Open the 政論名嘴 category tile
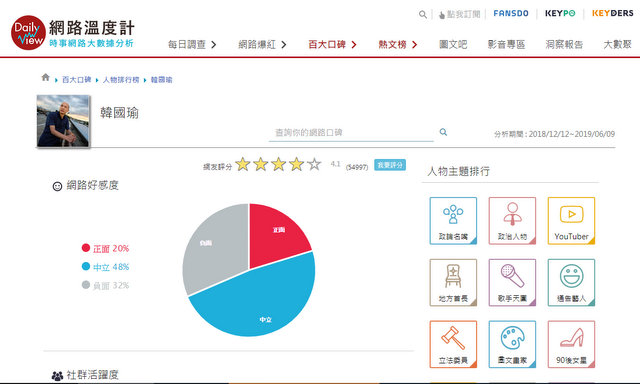The width and height of the screenshot is (640, 384). (x=453, y=221)
